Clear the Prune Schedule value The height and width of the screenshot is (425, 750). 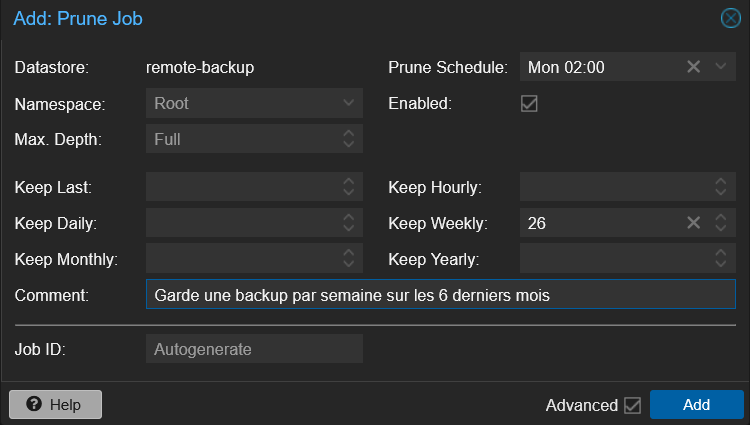tap(694, 67)
